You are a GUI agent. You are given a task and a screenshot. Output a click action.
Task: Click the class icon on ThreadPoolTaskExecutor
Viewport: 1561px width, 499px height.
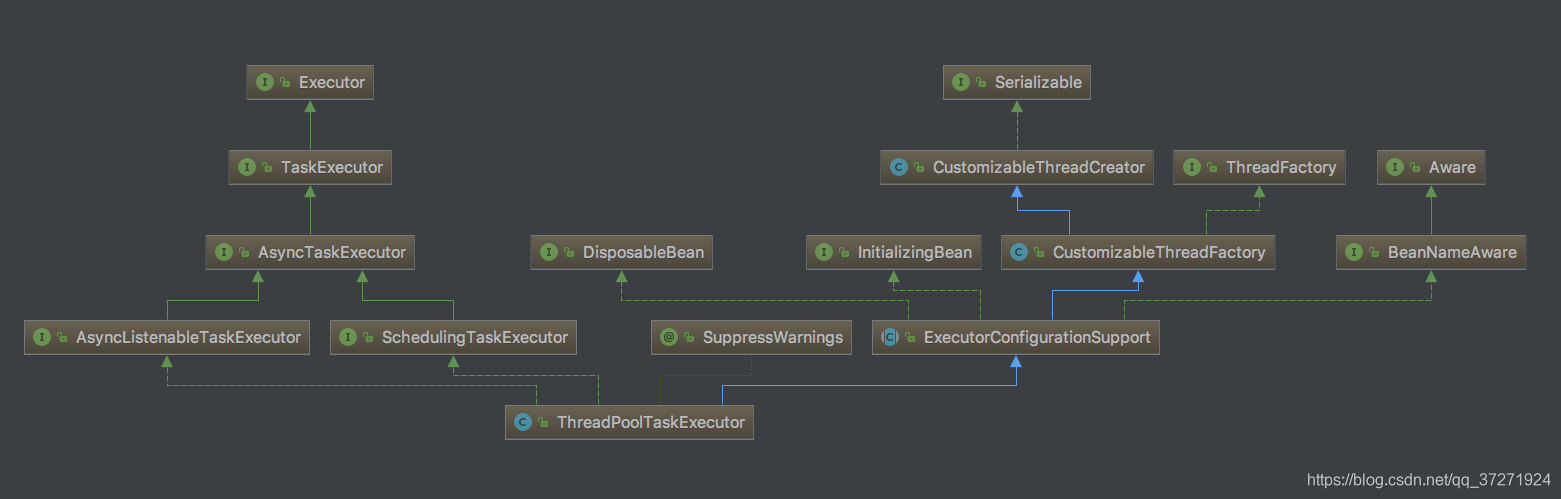tap(523, 422)
